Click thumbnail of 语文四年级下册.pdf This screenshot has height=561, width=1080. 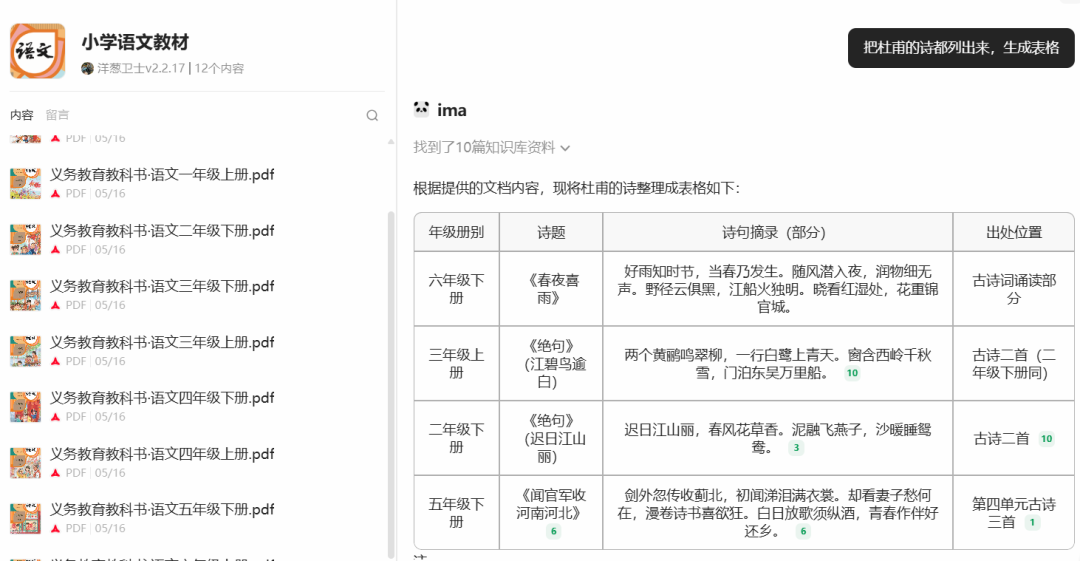point(25,407)
